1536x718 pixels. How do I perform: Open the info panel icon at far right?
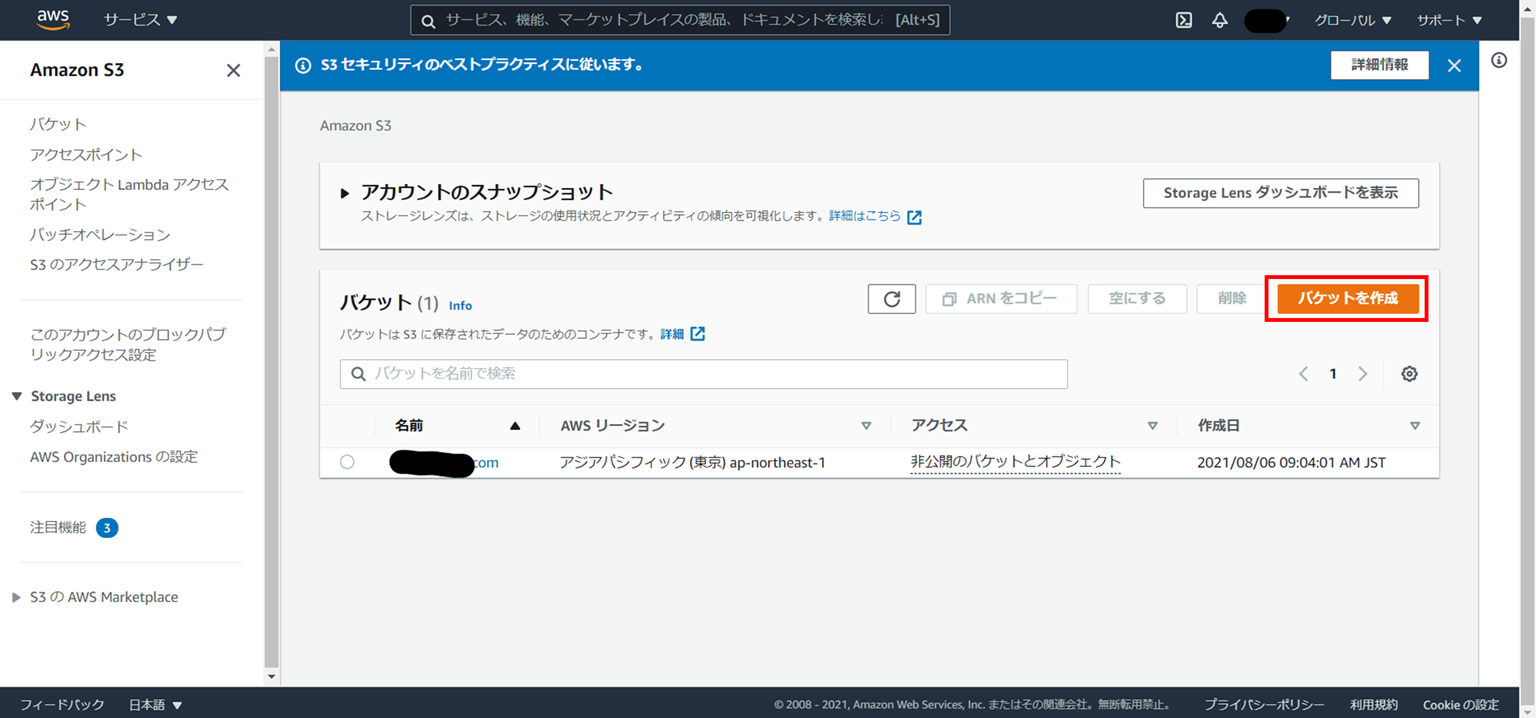pos(1499,60)
